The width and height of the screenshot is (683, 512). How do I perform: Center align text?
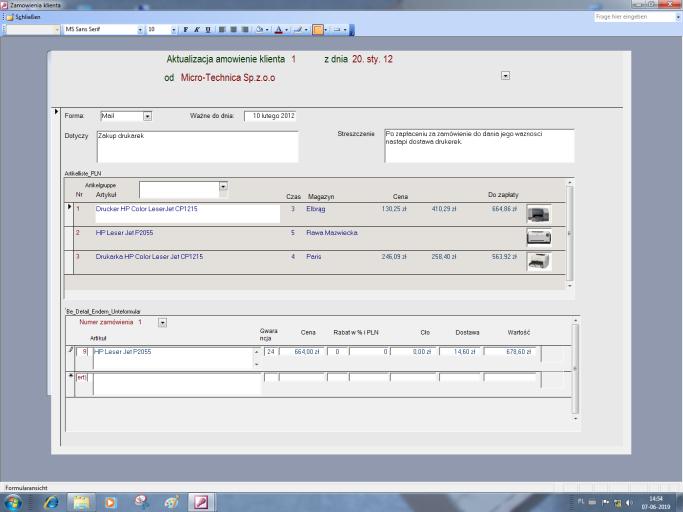(233, 30)
